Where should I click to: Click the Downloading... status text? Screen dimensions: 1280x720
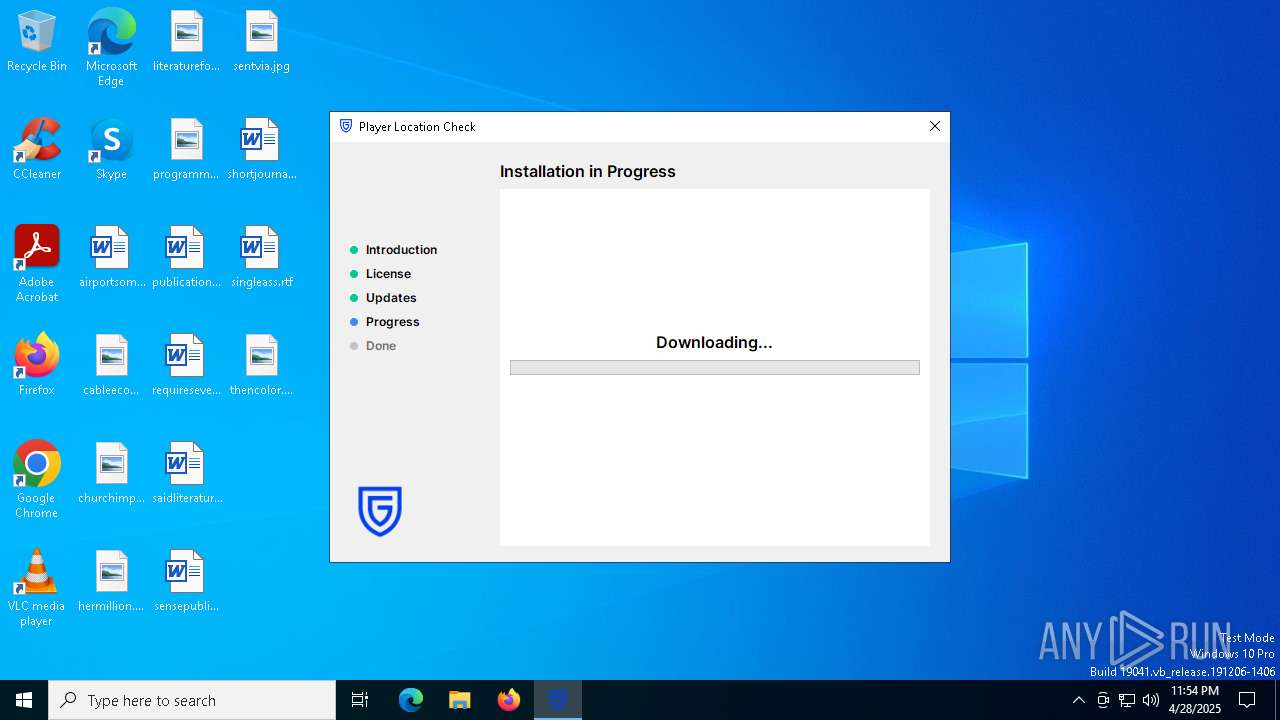pyautogui.click(x=714, y=343)
